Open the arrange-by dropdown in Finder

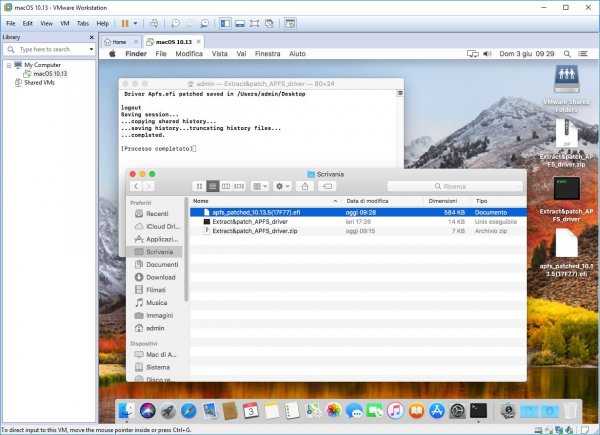pyautogui.click(x=258, y=186)
